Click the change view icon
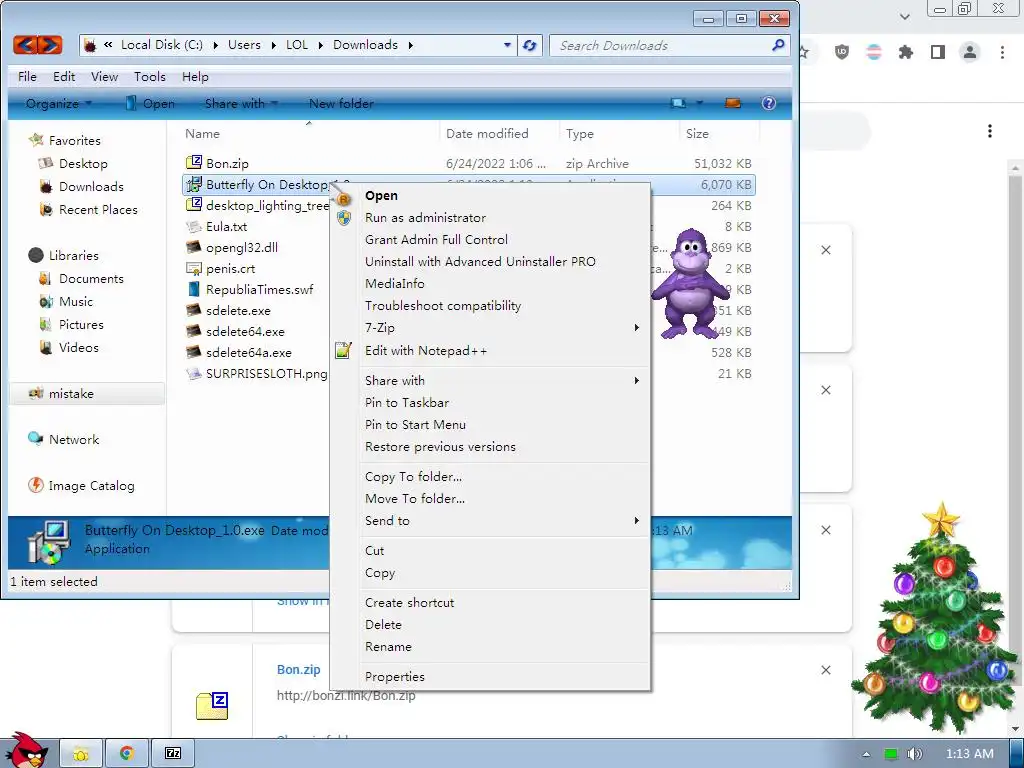 pos(679,103)
